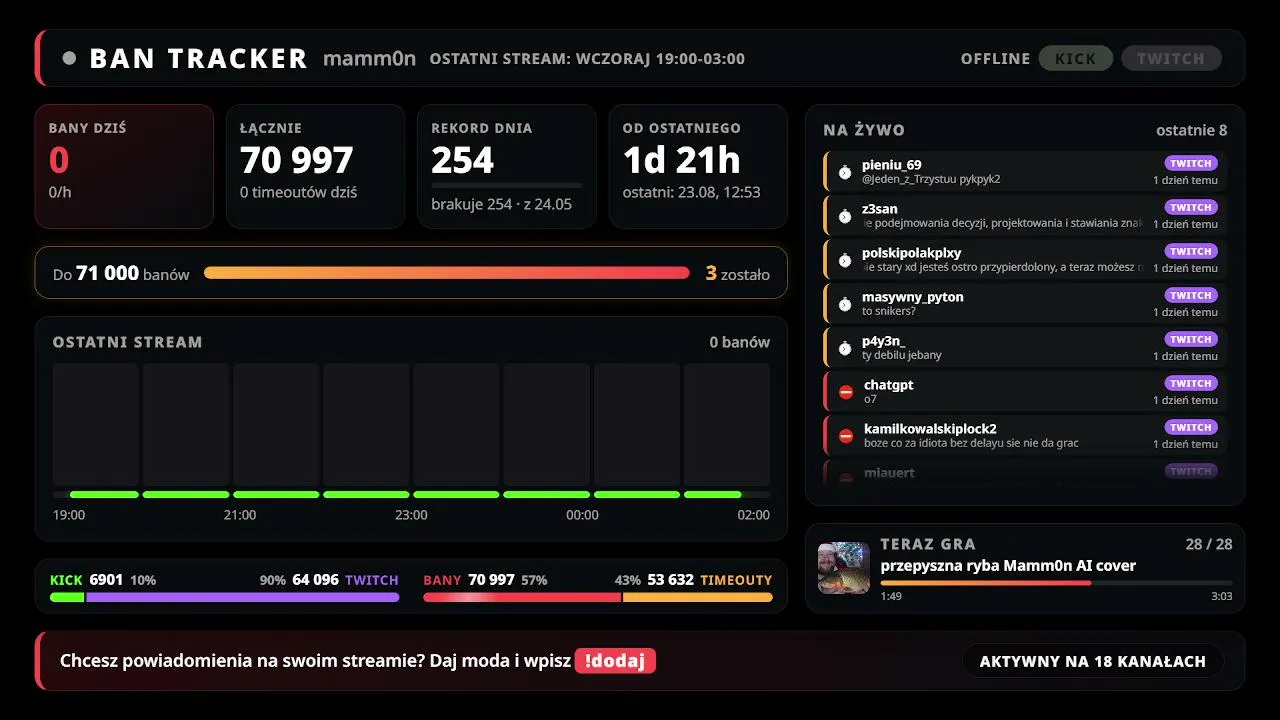This screenshot has height=720, width=1280.
Task: Click the ban icon next to kamilkowalskiplock2
Action: 846,436
